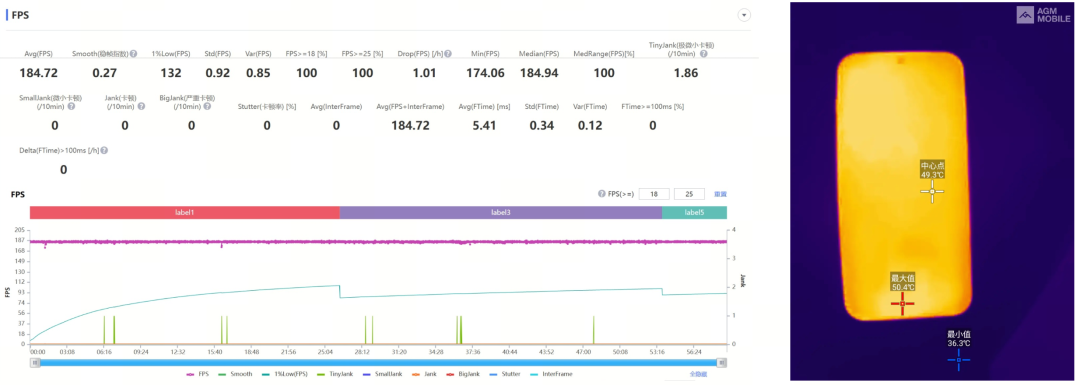This screenshot has height=385, width=1080.
Task: Click the Avg(FPS+InterFrame) value 184.72
Action: coord(410,125)
